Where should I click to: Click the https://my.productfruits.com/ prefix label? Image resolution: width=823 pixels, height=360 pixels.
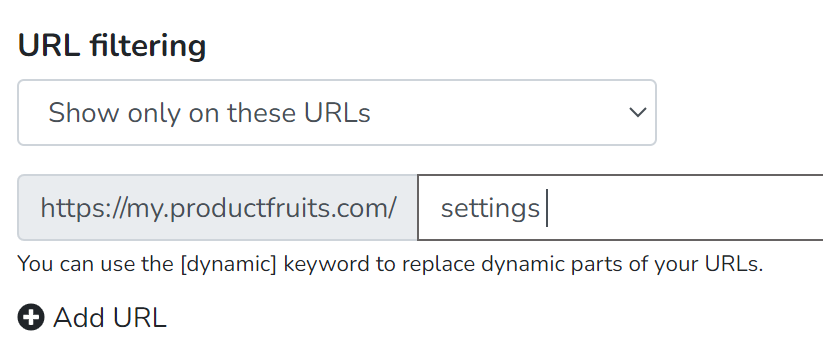tap(218, 208)
